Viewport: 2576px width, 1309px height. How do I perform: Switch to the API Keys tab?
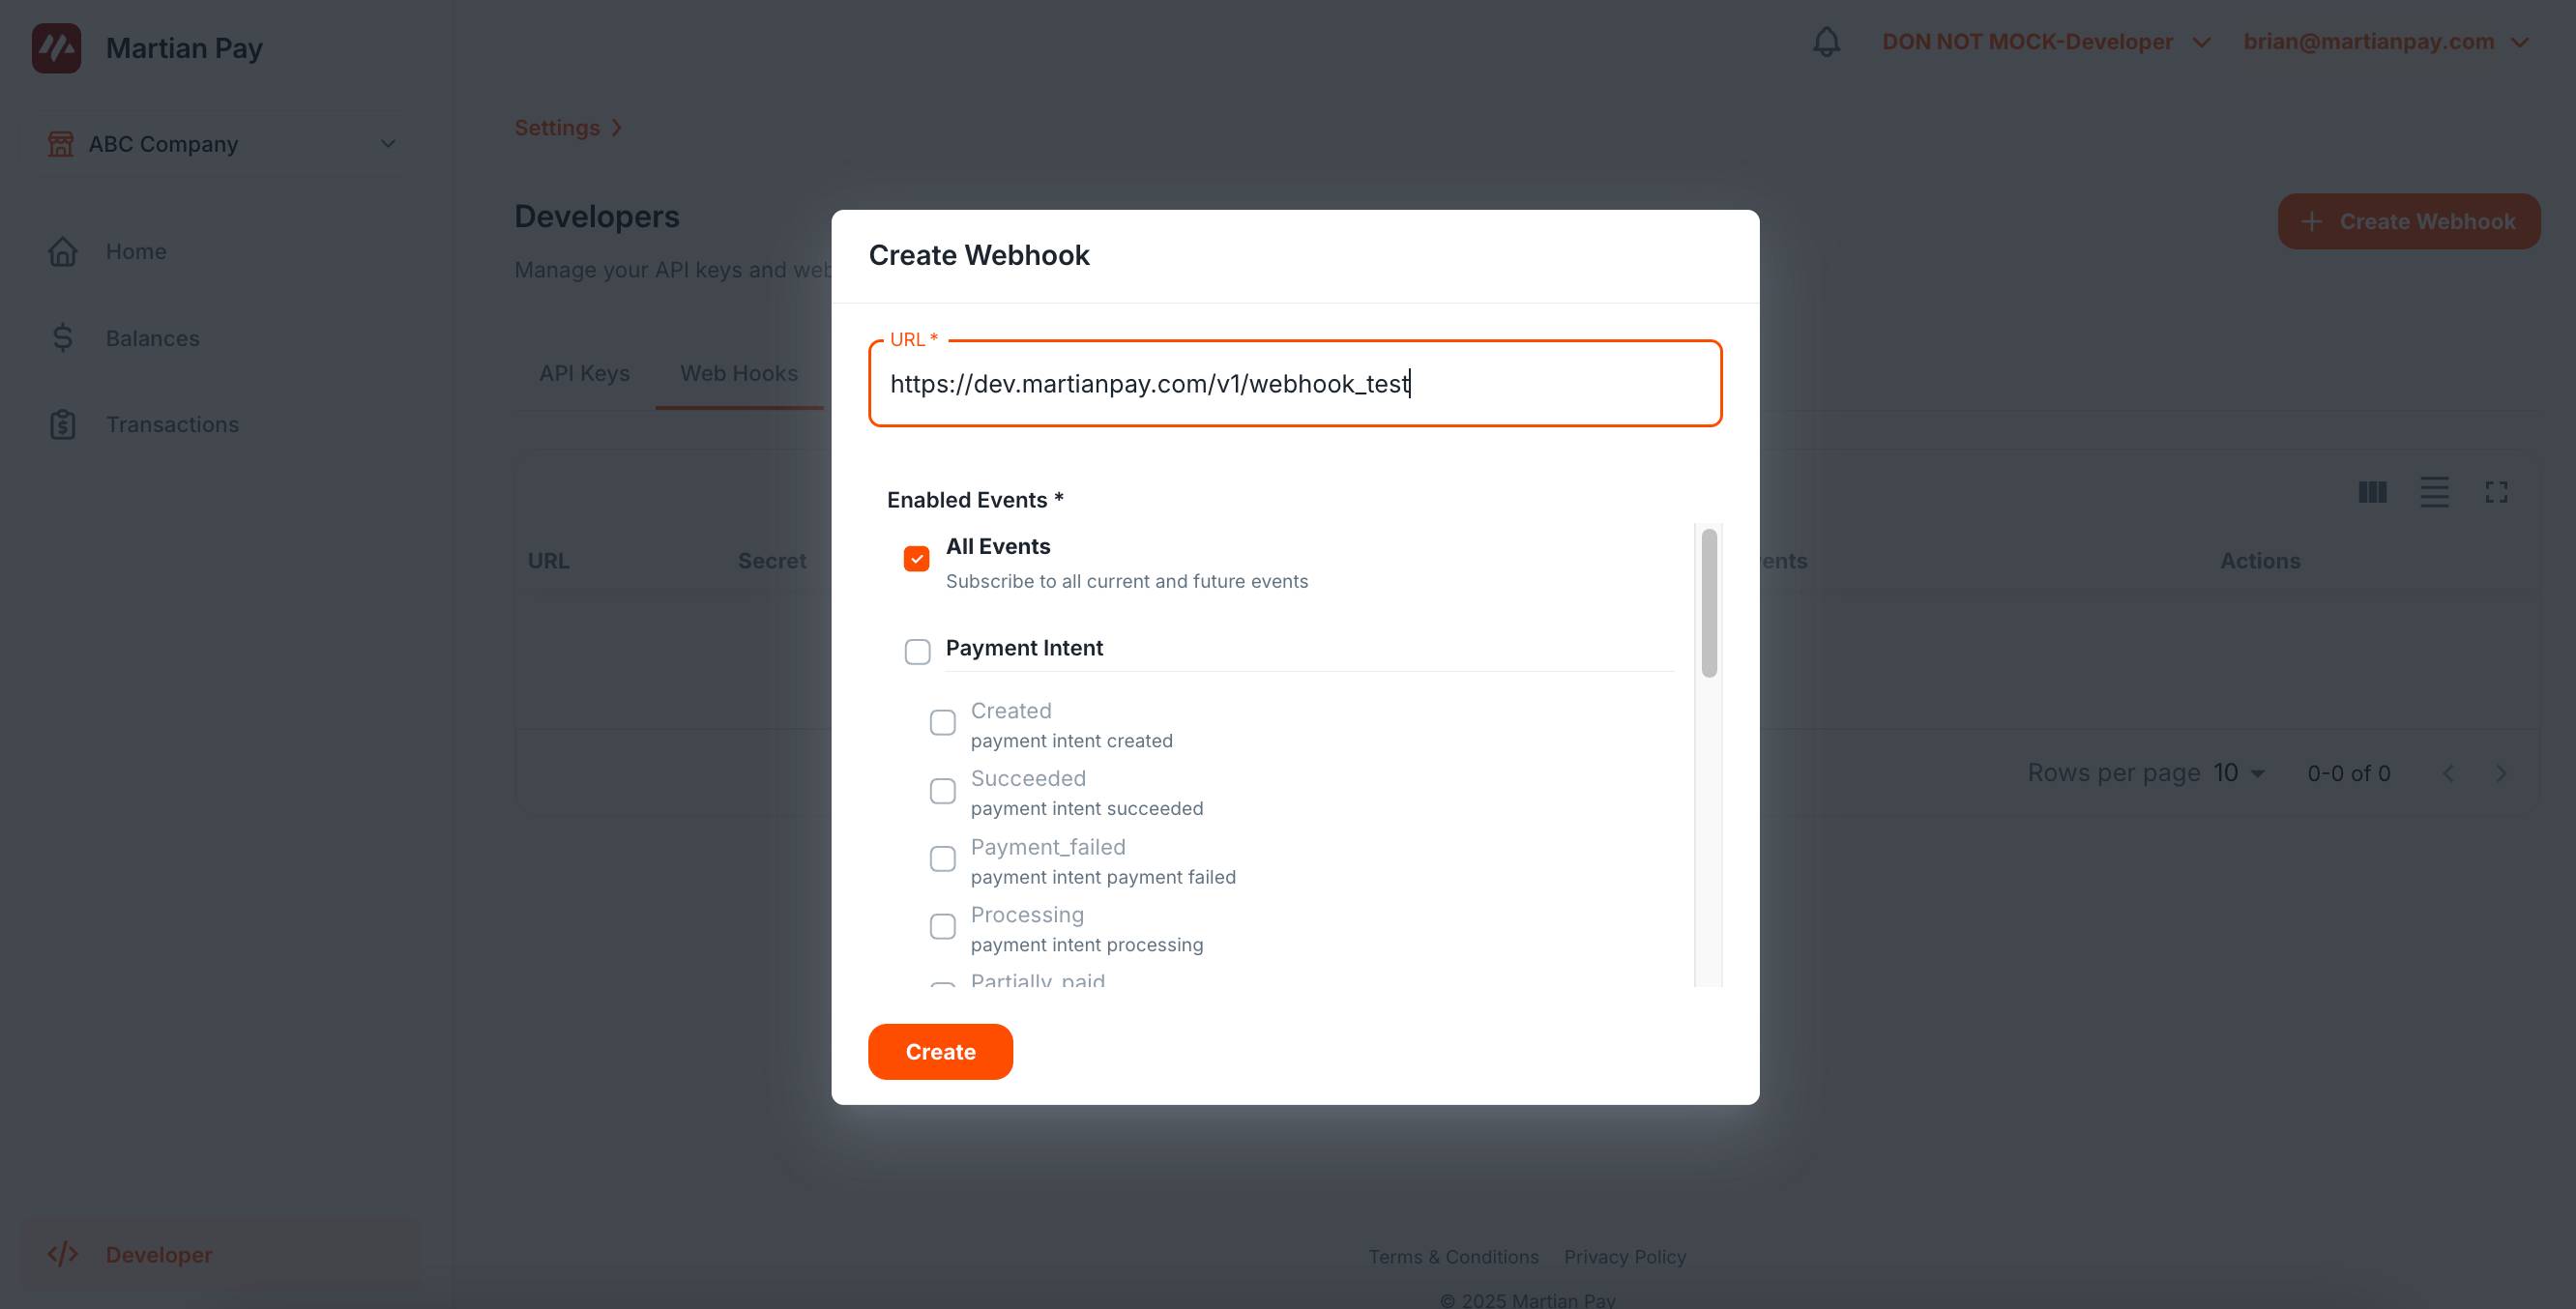pos(584,373)
